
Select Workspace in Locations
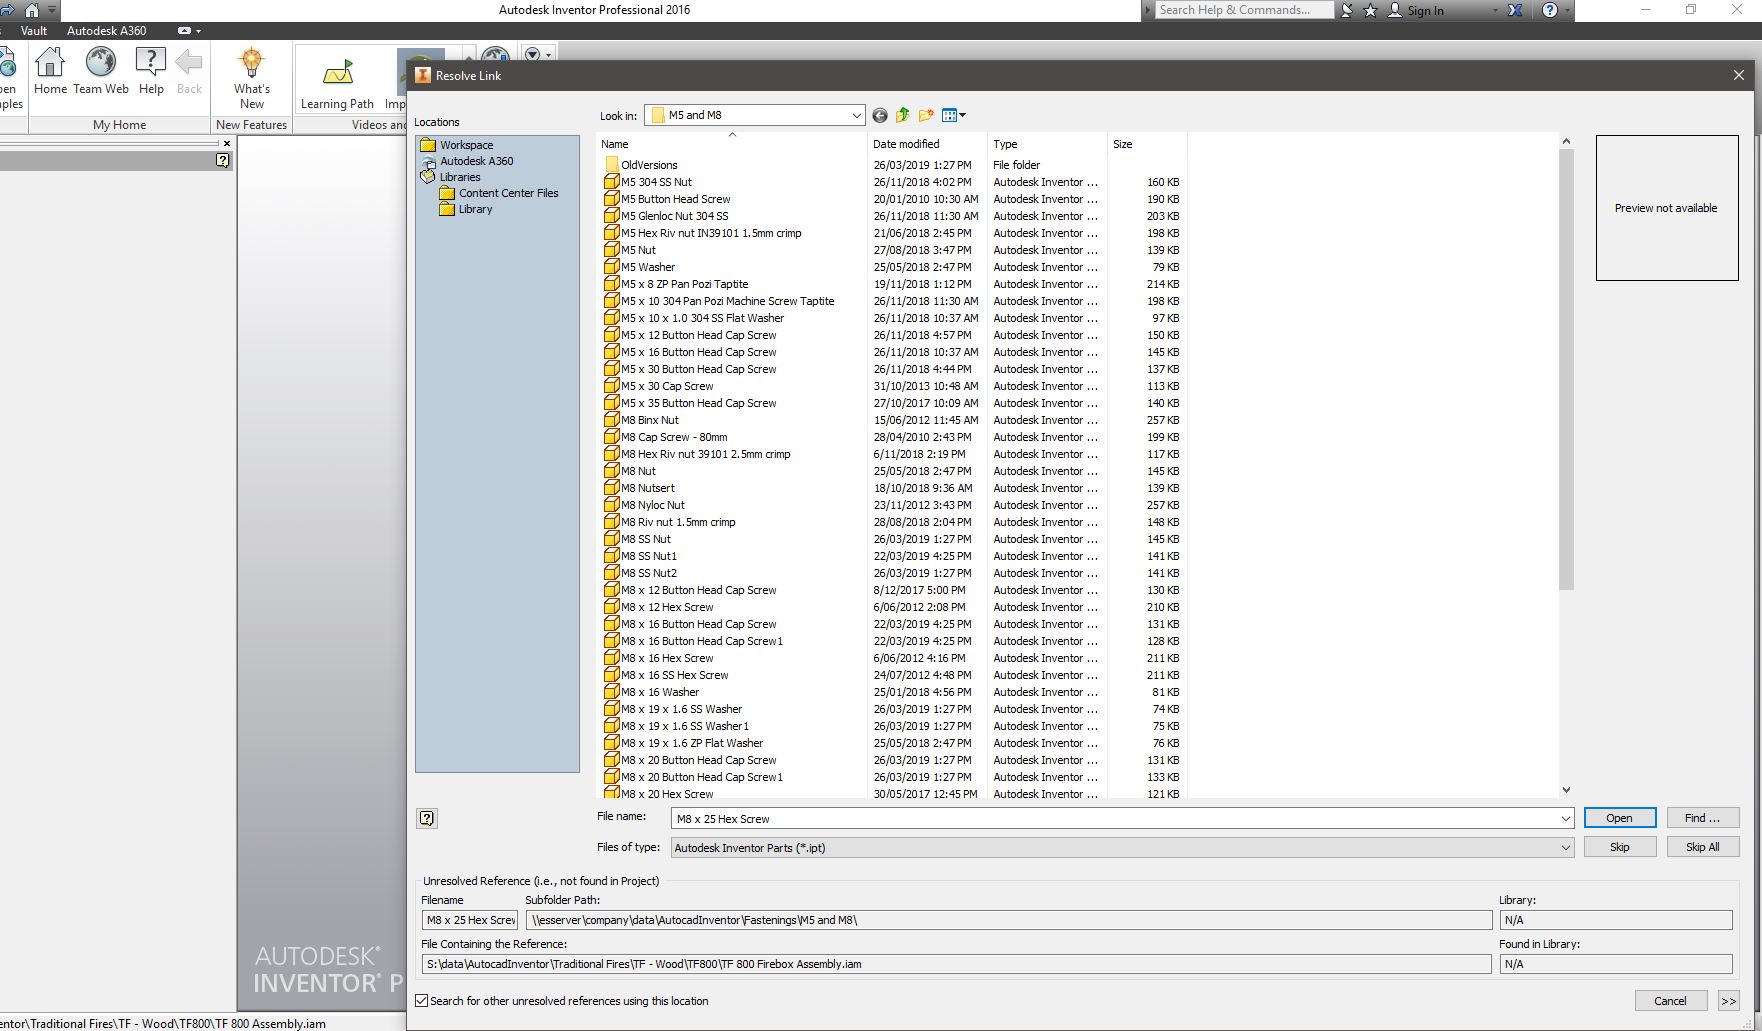(x=466, y=145)
